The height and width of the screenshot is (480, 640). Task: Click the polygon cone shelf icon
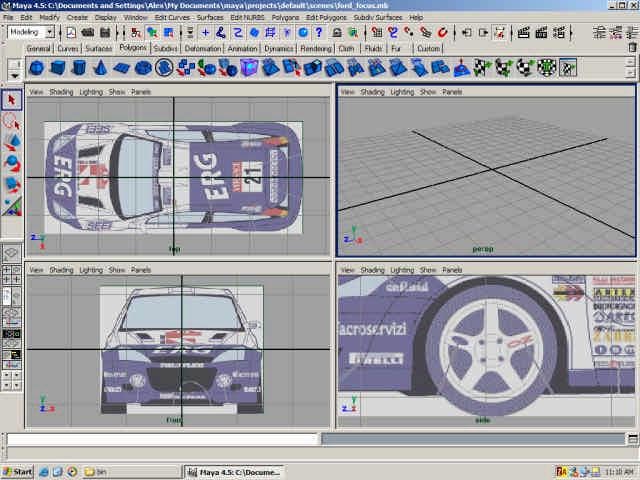point(100,68)
